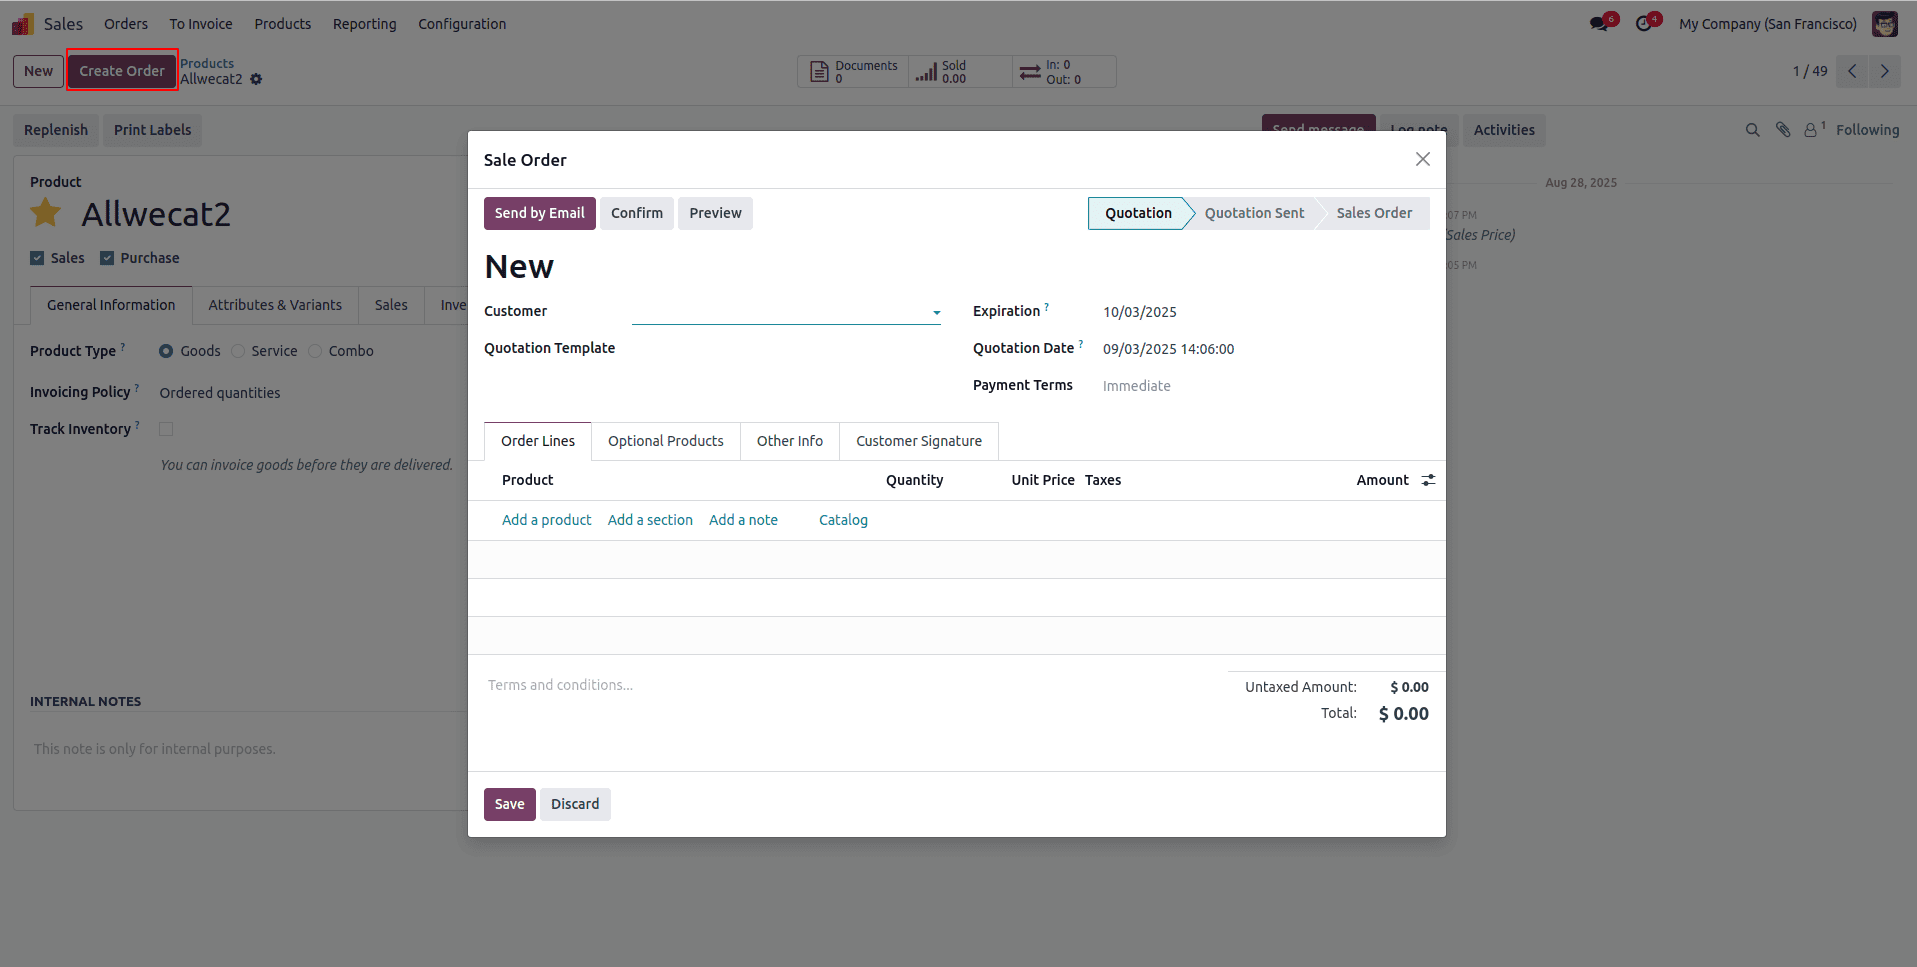Click the Quotation Template field
Image resolution: width=1917 pixels, height=967 pixels.
pyautogui.click(x=786, y=349)
